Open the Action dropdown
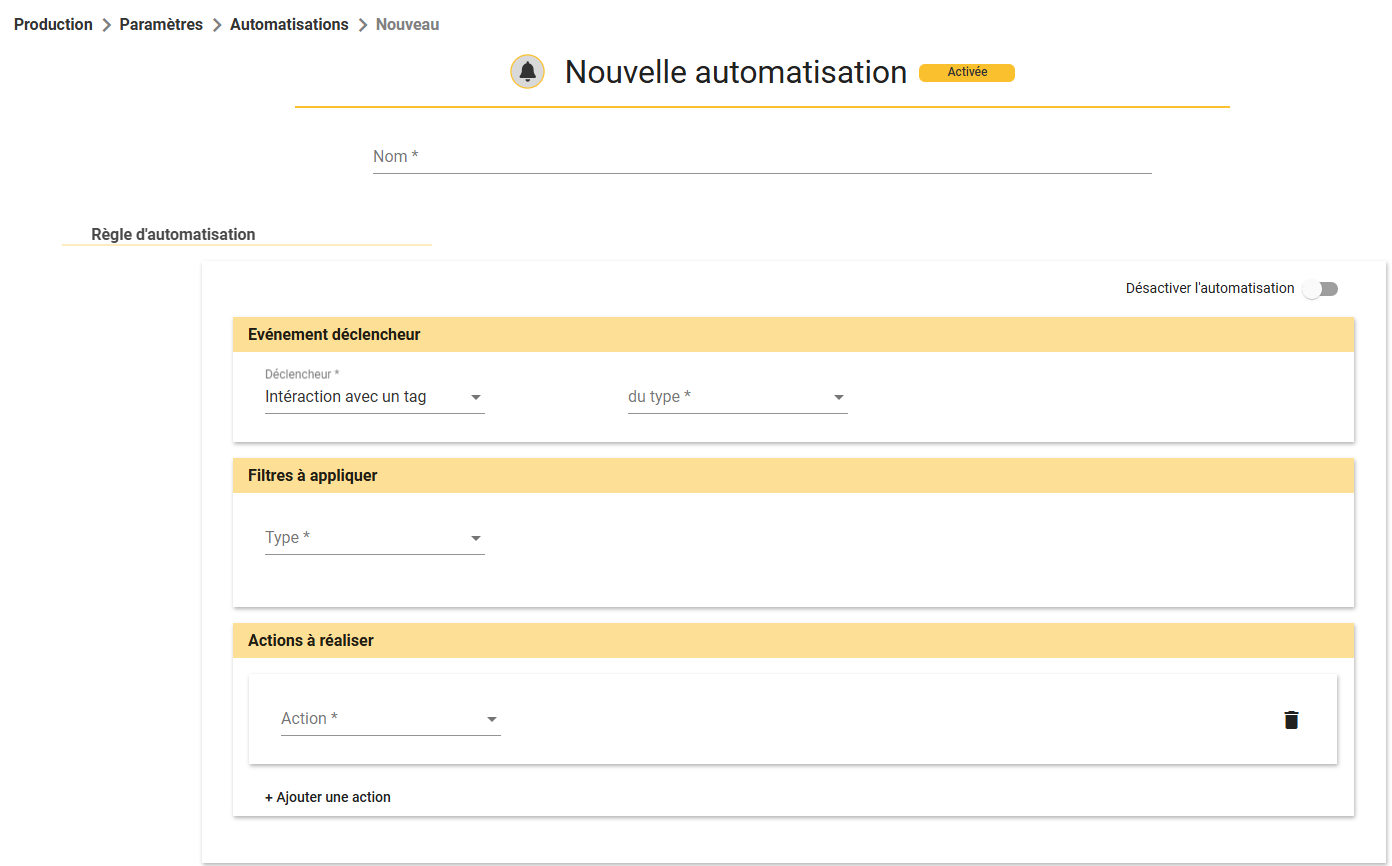The width and height of the screenshot is (1392, 866). [x=390, y=719]
